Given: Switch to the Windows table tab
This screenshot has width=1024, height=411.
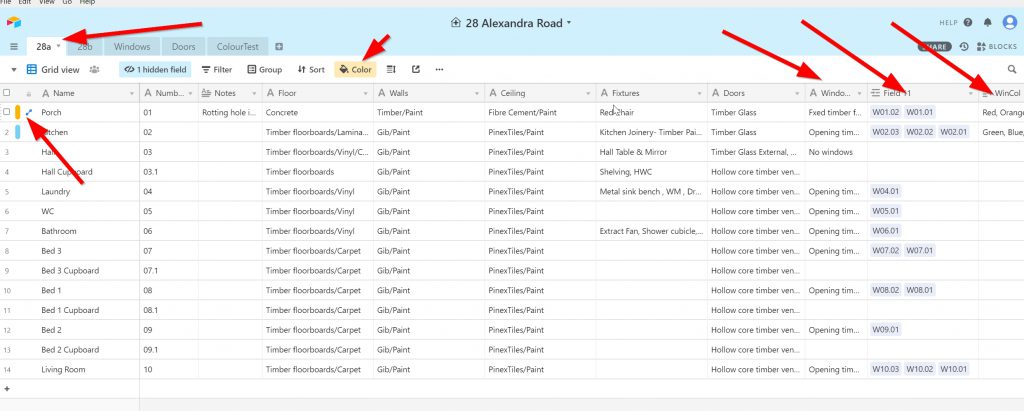Looking at the screenshot, I should (x=132, y=47).
